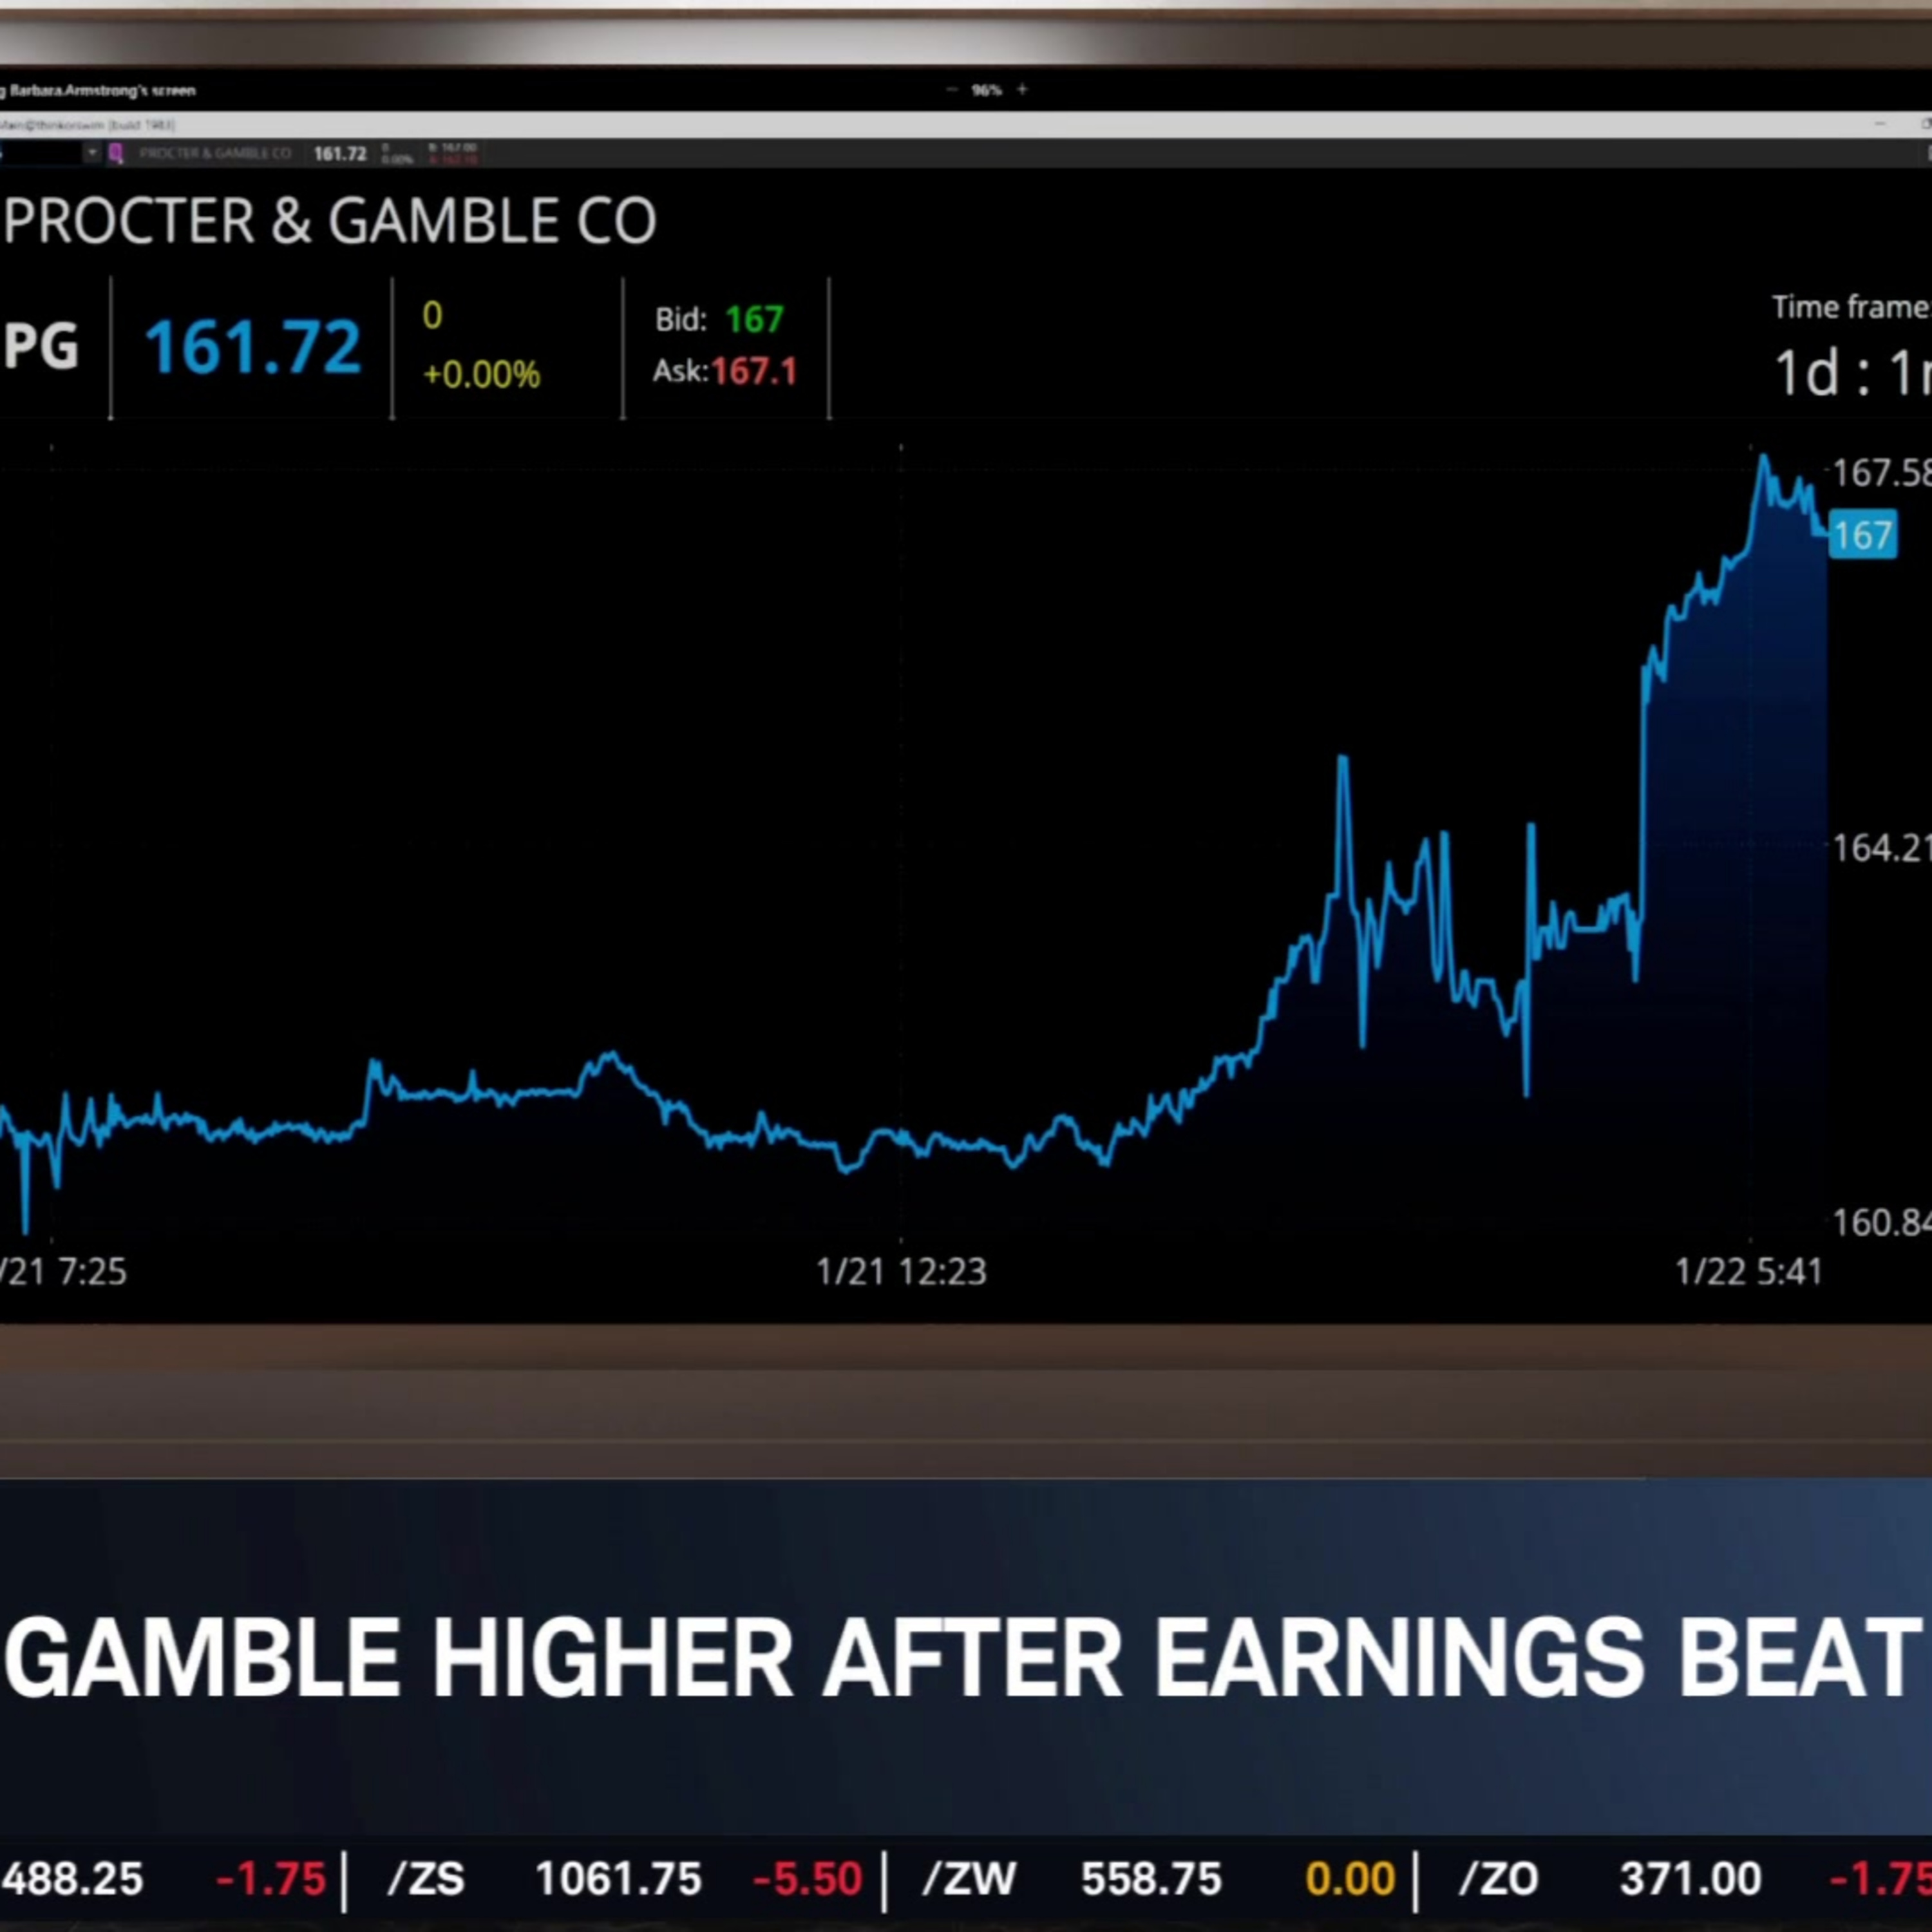Click the 1/21 12:23 time axis label

pos(901,1271)
